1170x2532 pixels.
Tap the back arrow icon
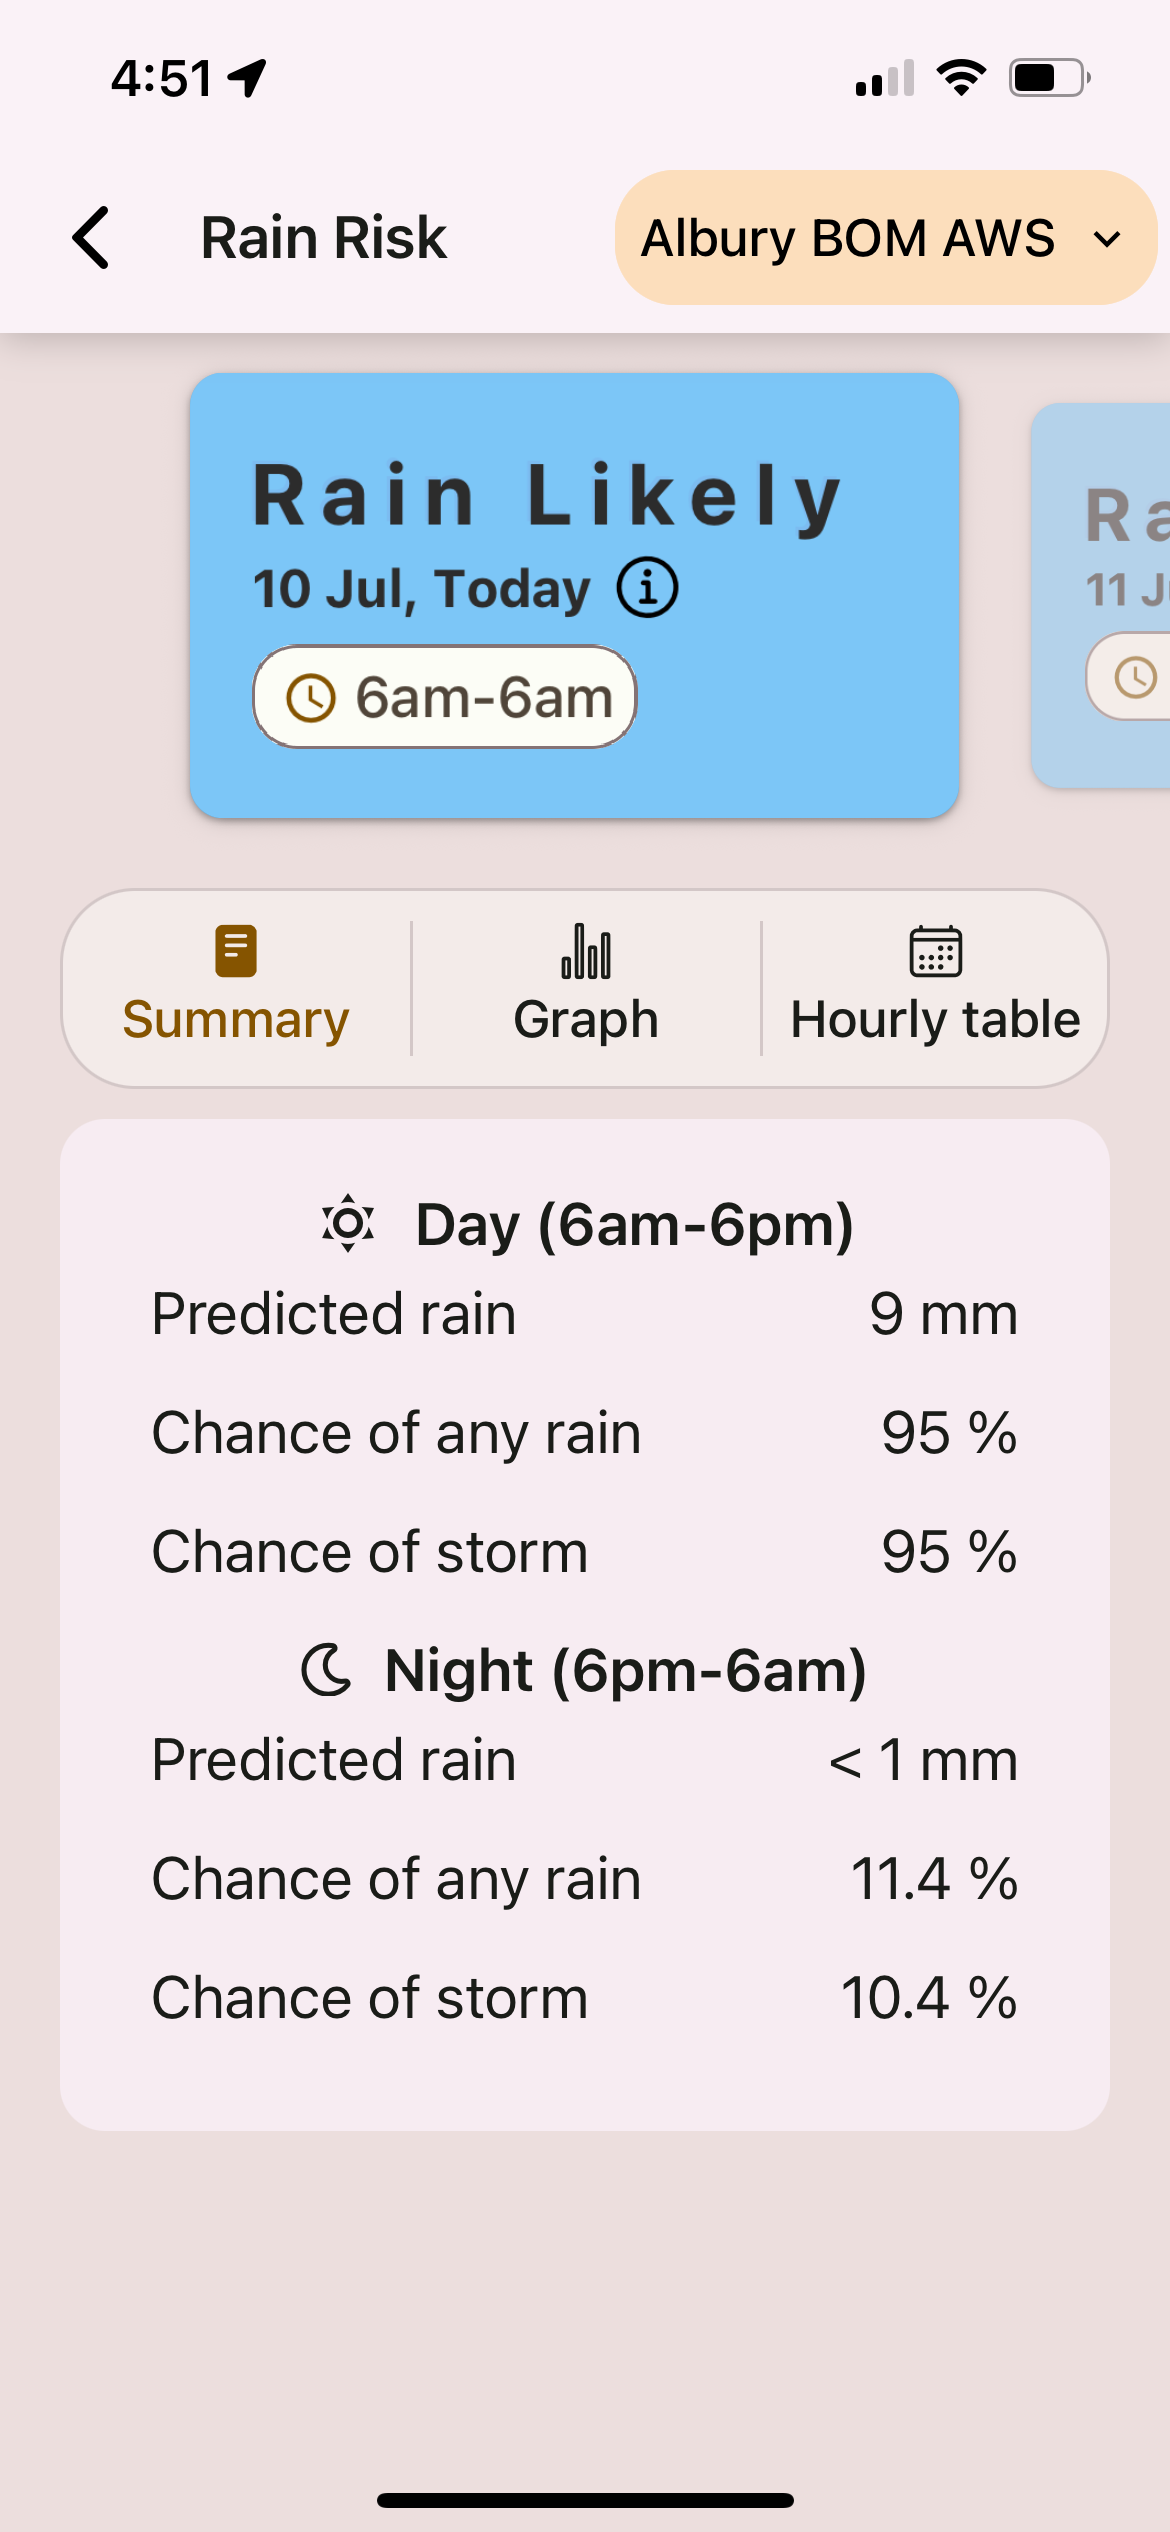[x=91, y=238]
